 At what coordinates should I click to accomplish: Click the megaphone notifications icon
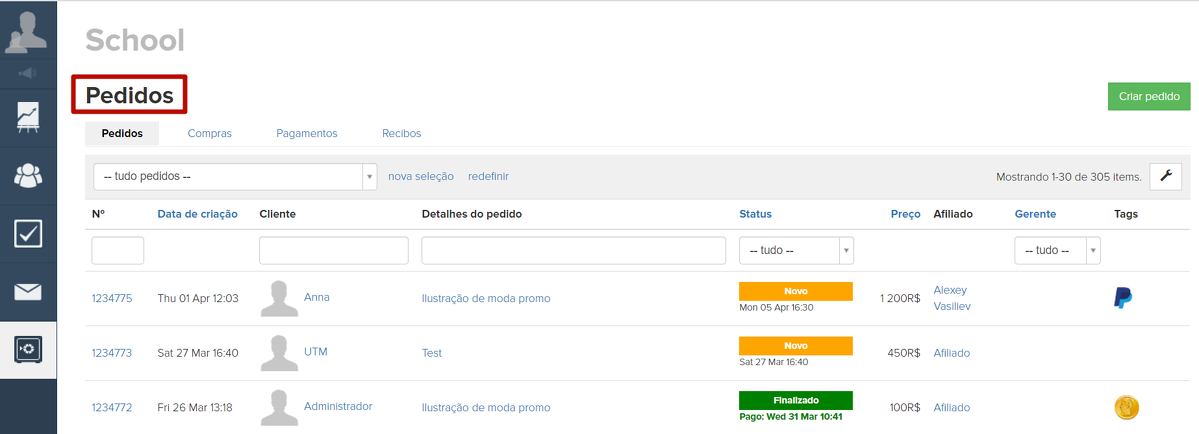[28, 73]
